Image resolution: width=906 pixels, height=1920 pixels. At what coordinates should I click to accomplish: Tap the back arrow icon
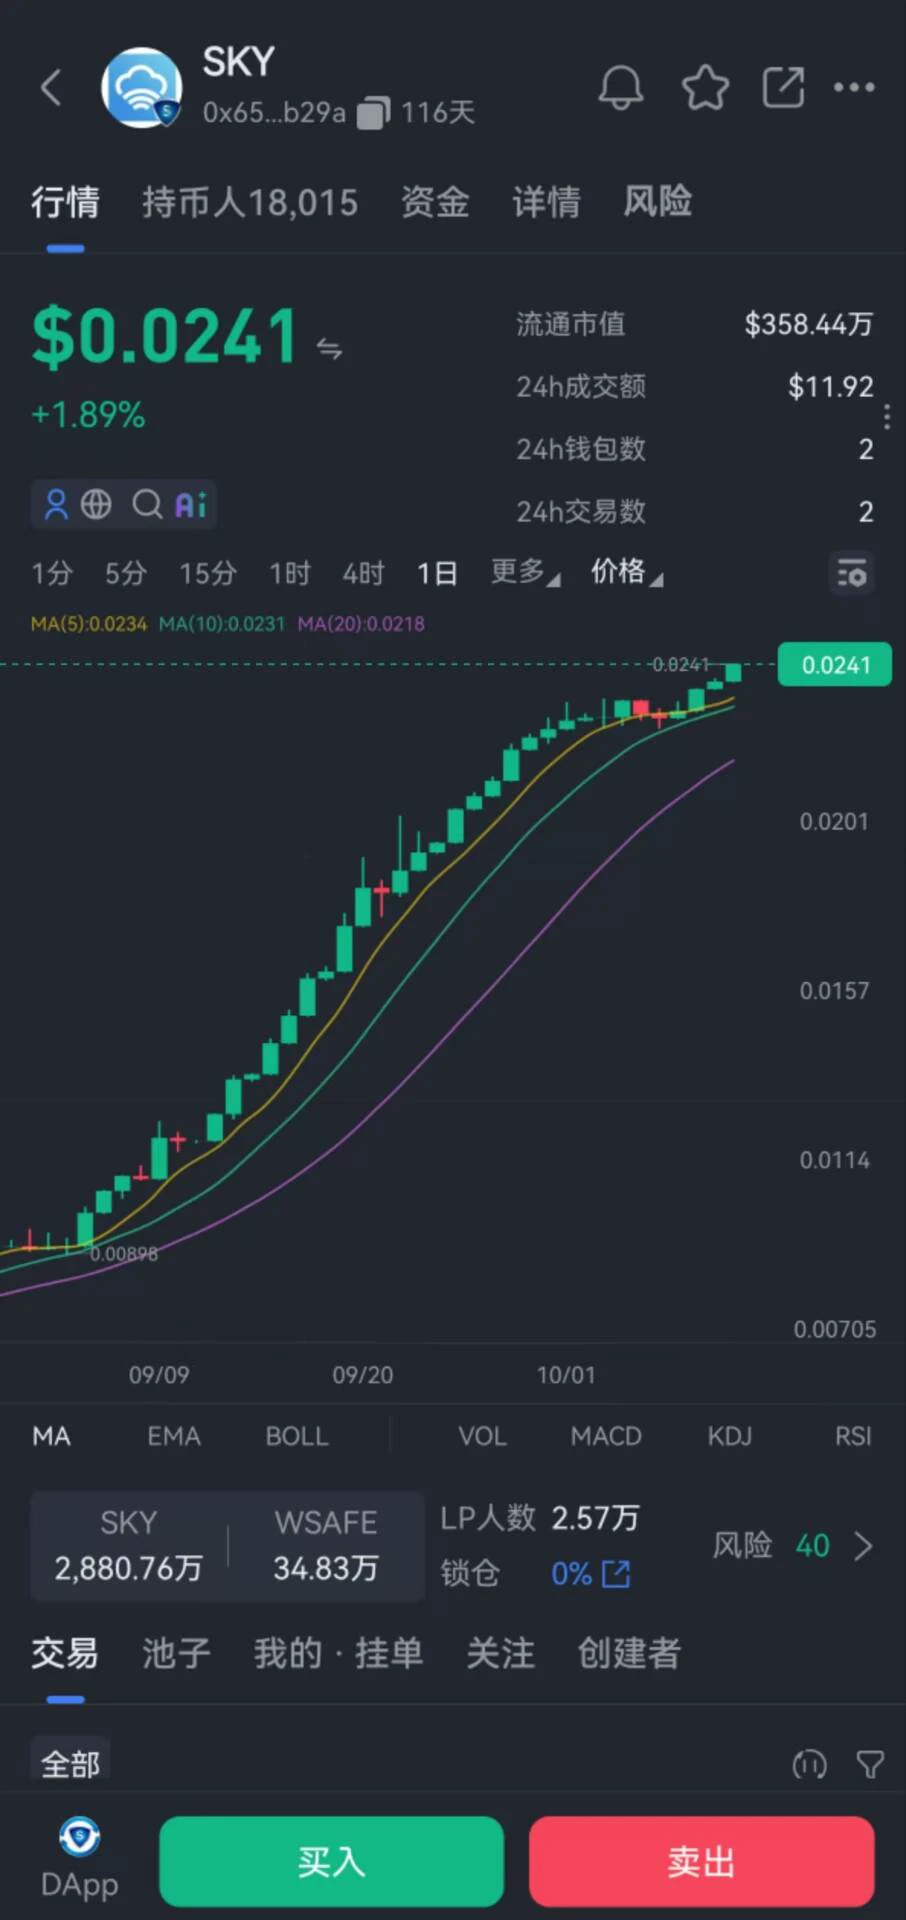coord(51,88)
